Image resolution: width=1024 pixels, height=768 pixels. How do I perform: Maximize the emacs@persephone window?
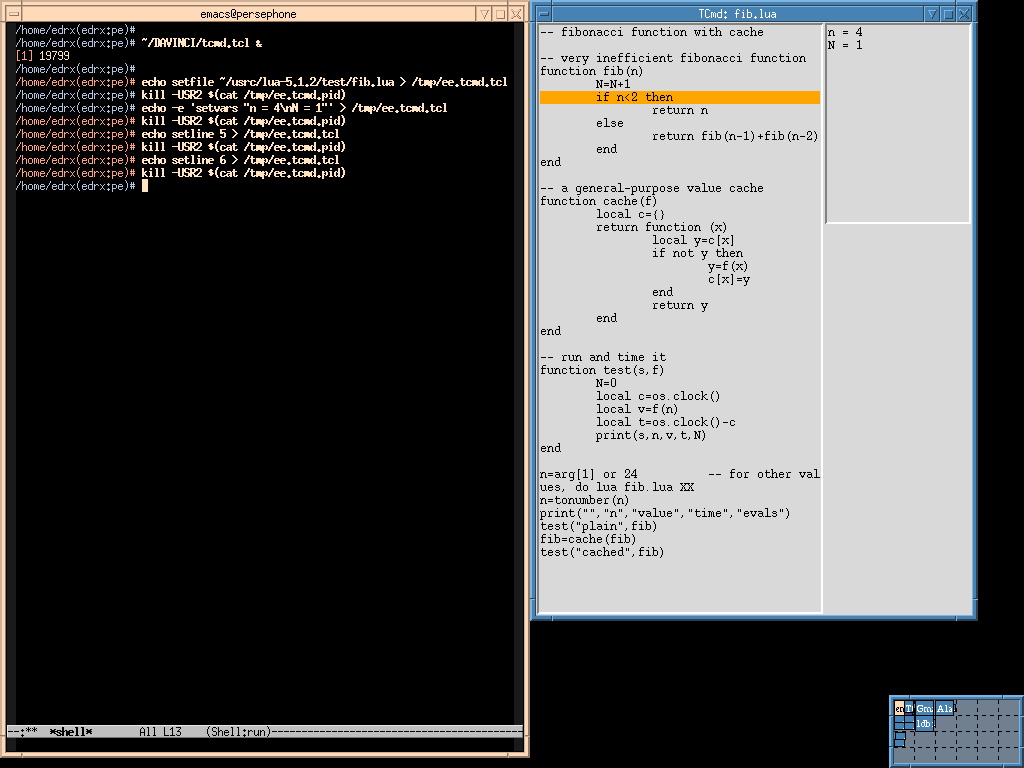click(x=500, y=14)
